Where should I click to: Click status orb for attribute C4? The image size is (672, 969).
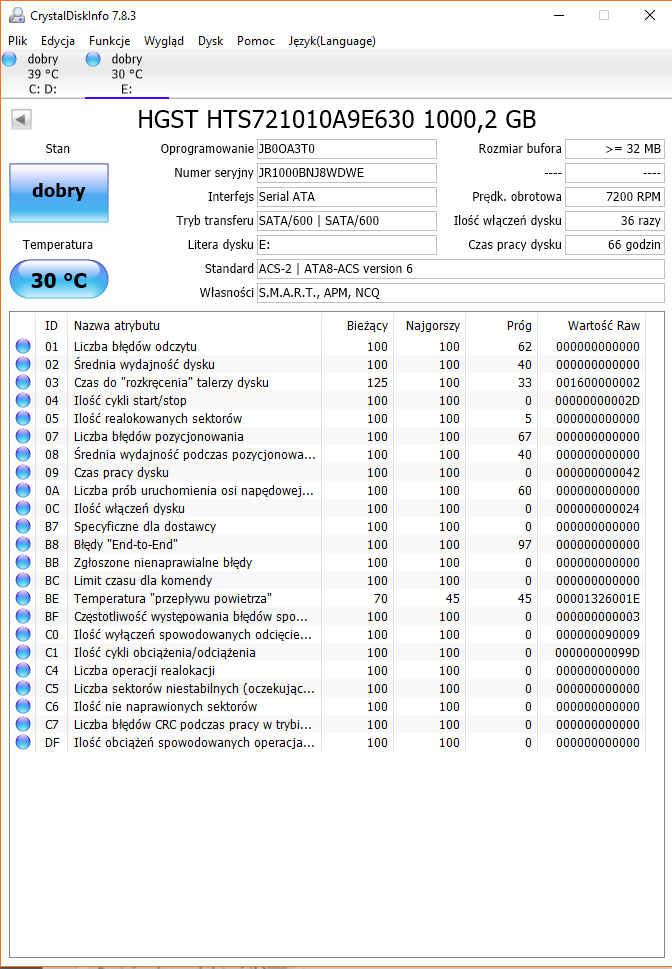[x=23, y=671]
